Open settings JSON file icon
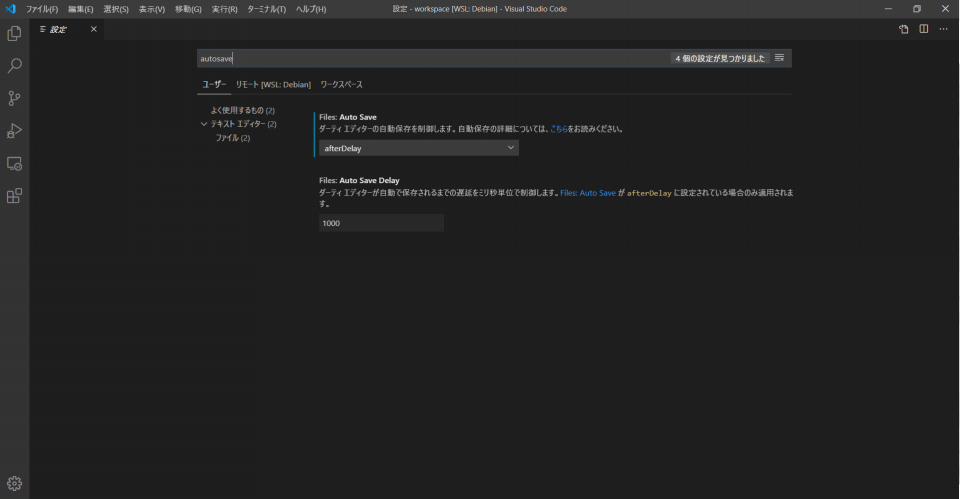This screenshot has height=499, width=960. (x=904, y=29)
